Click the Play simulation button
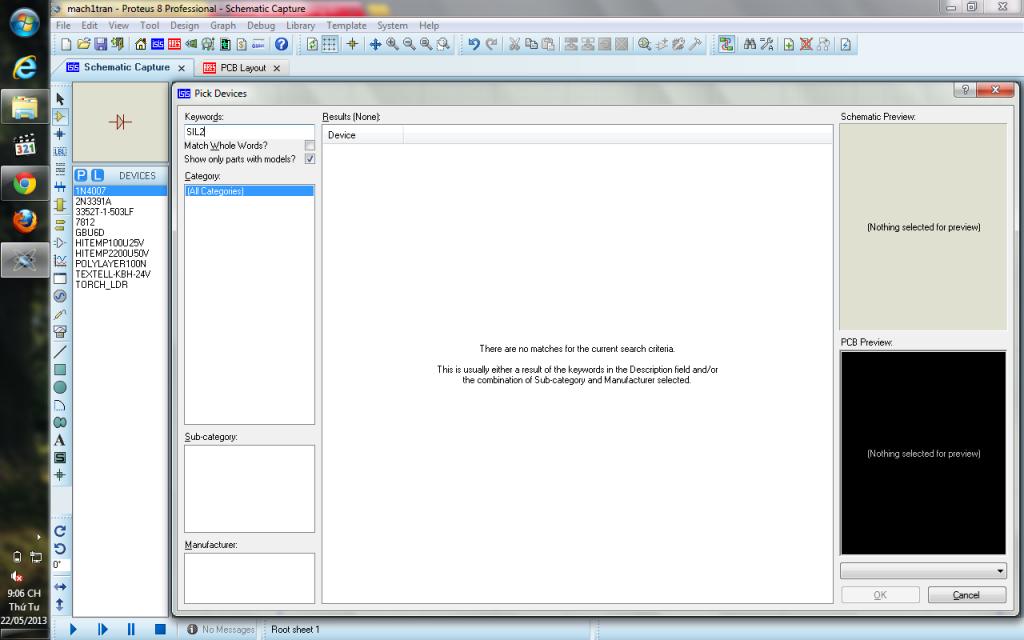The height and width of the screenshot is (640, 1024). click(73, 629)
